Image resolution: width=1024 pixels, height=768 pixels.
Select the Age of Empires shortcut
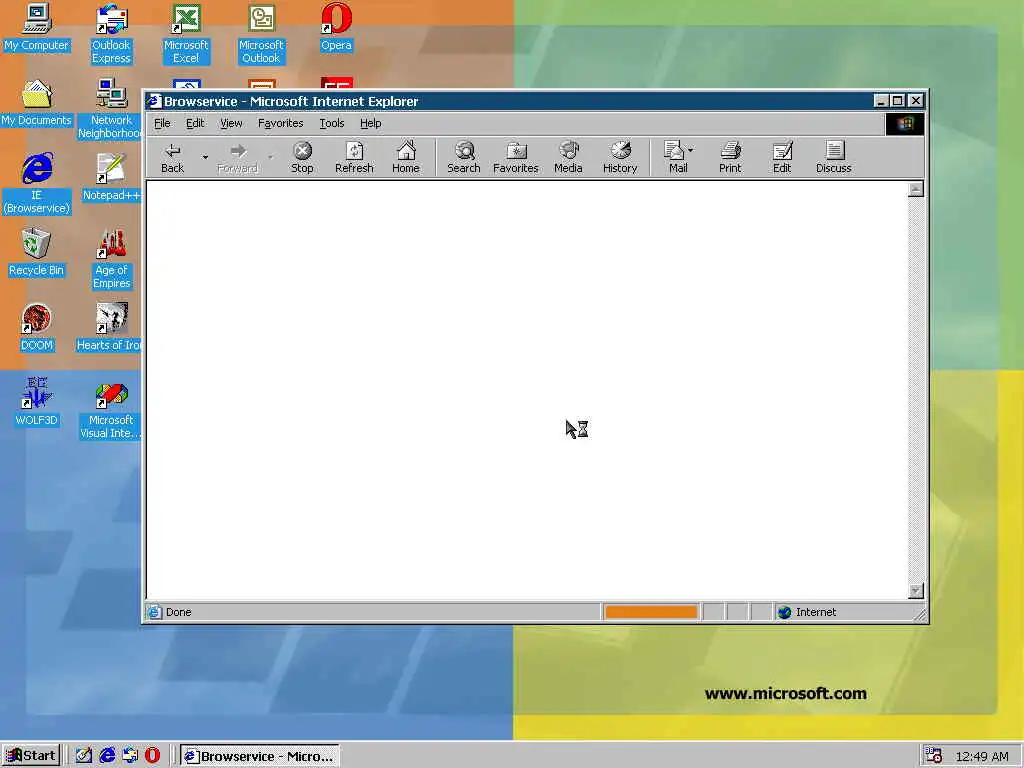coord(111,259)
